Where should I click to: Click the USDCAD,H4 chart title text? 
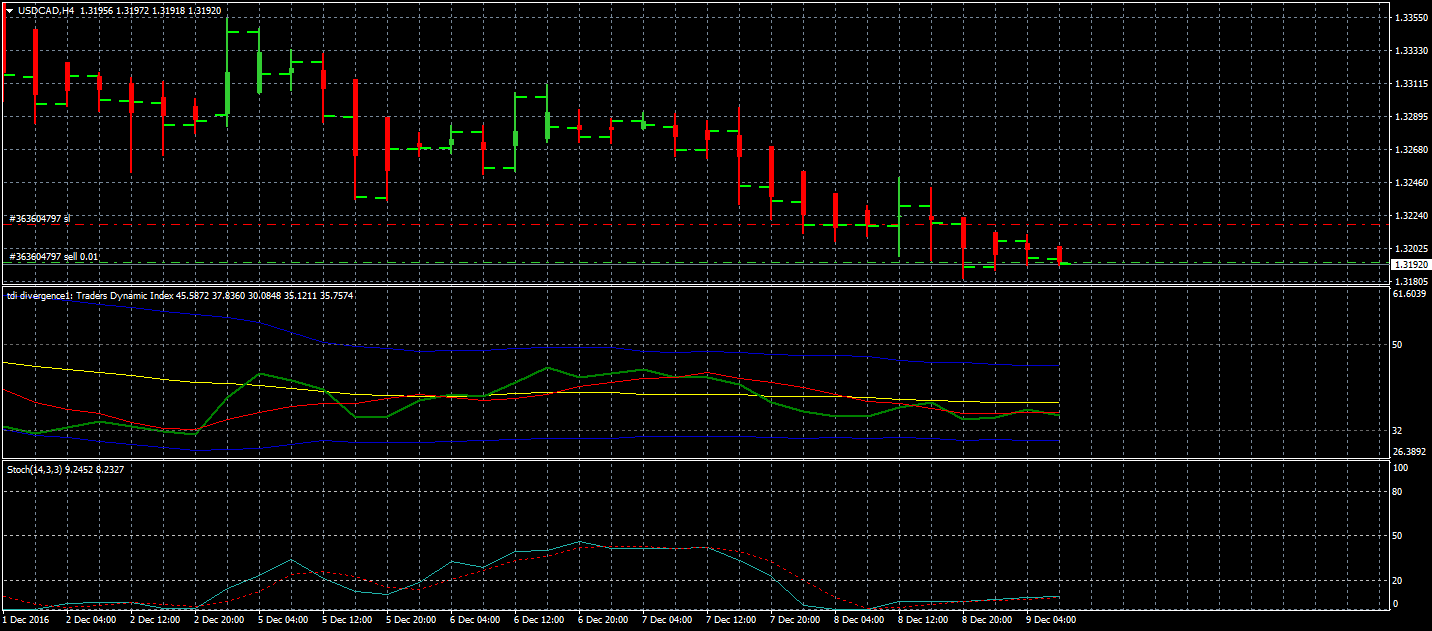click(x=46, y=10)
